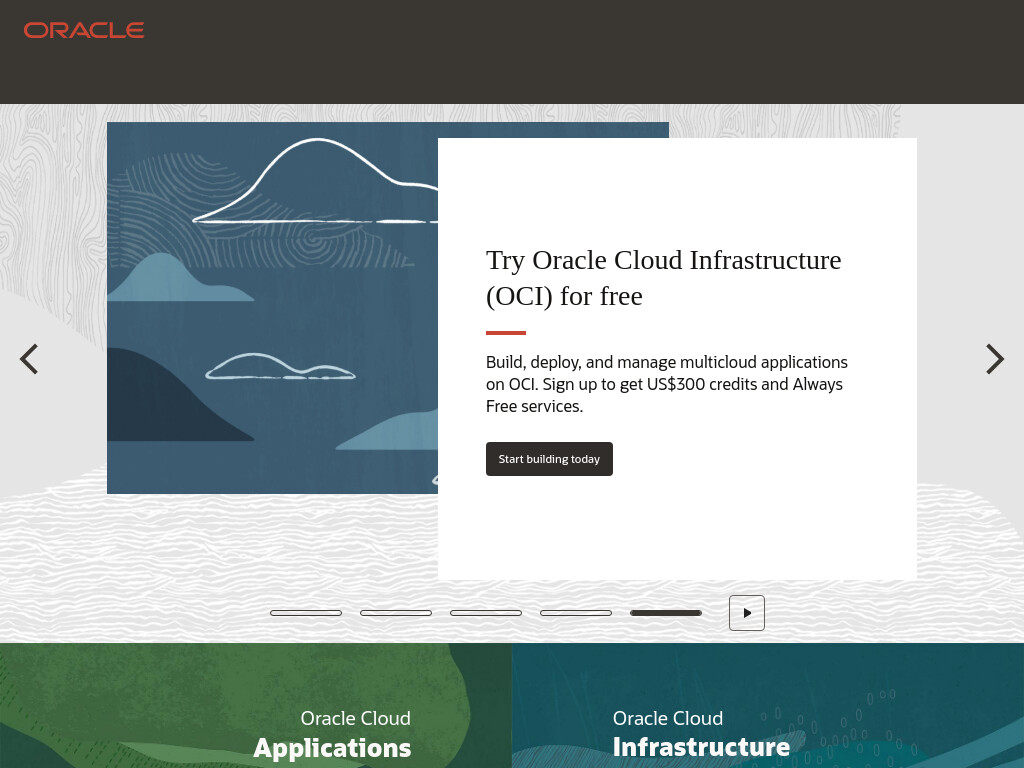This screenshot has height=768, width=1024.
Task: Click the blue cloud illustration image
Action: pos(272,308)
